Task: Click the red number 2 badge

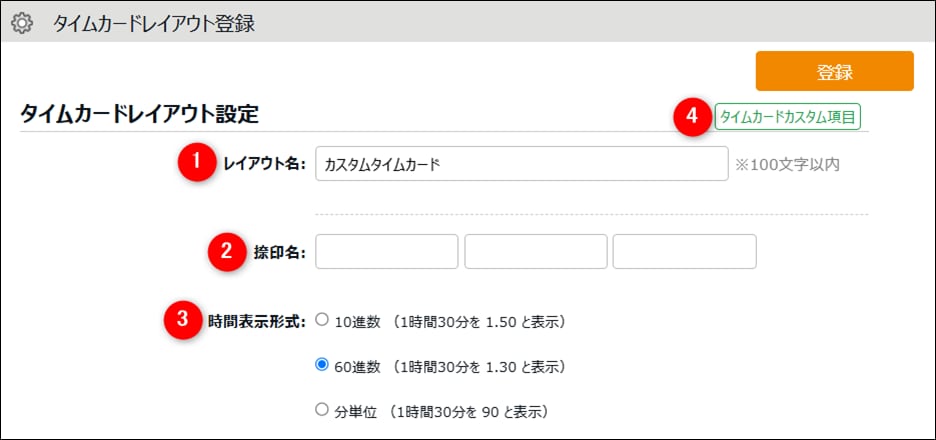Action: coord(227,252)
